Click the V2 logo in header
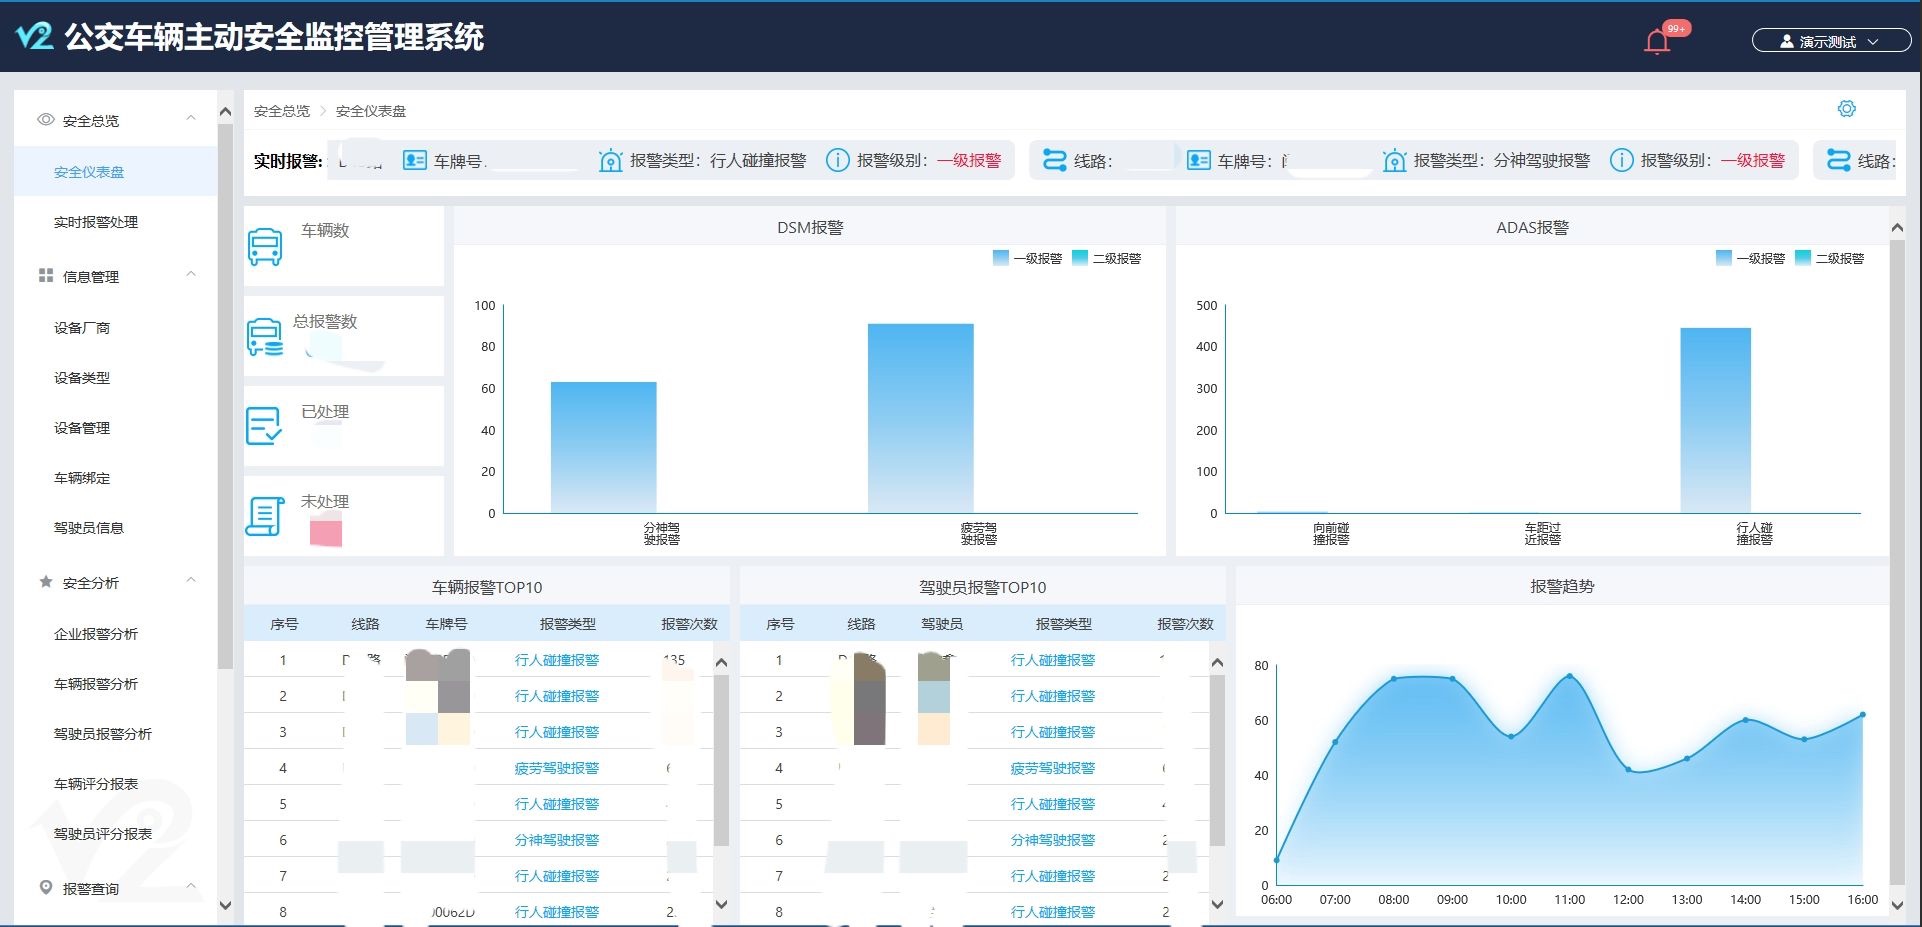This screenshot has width=1922, height=927. coord(34,37)
